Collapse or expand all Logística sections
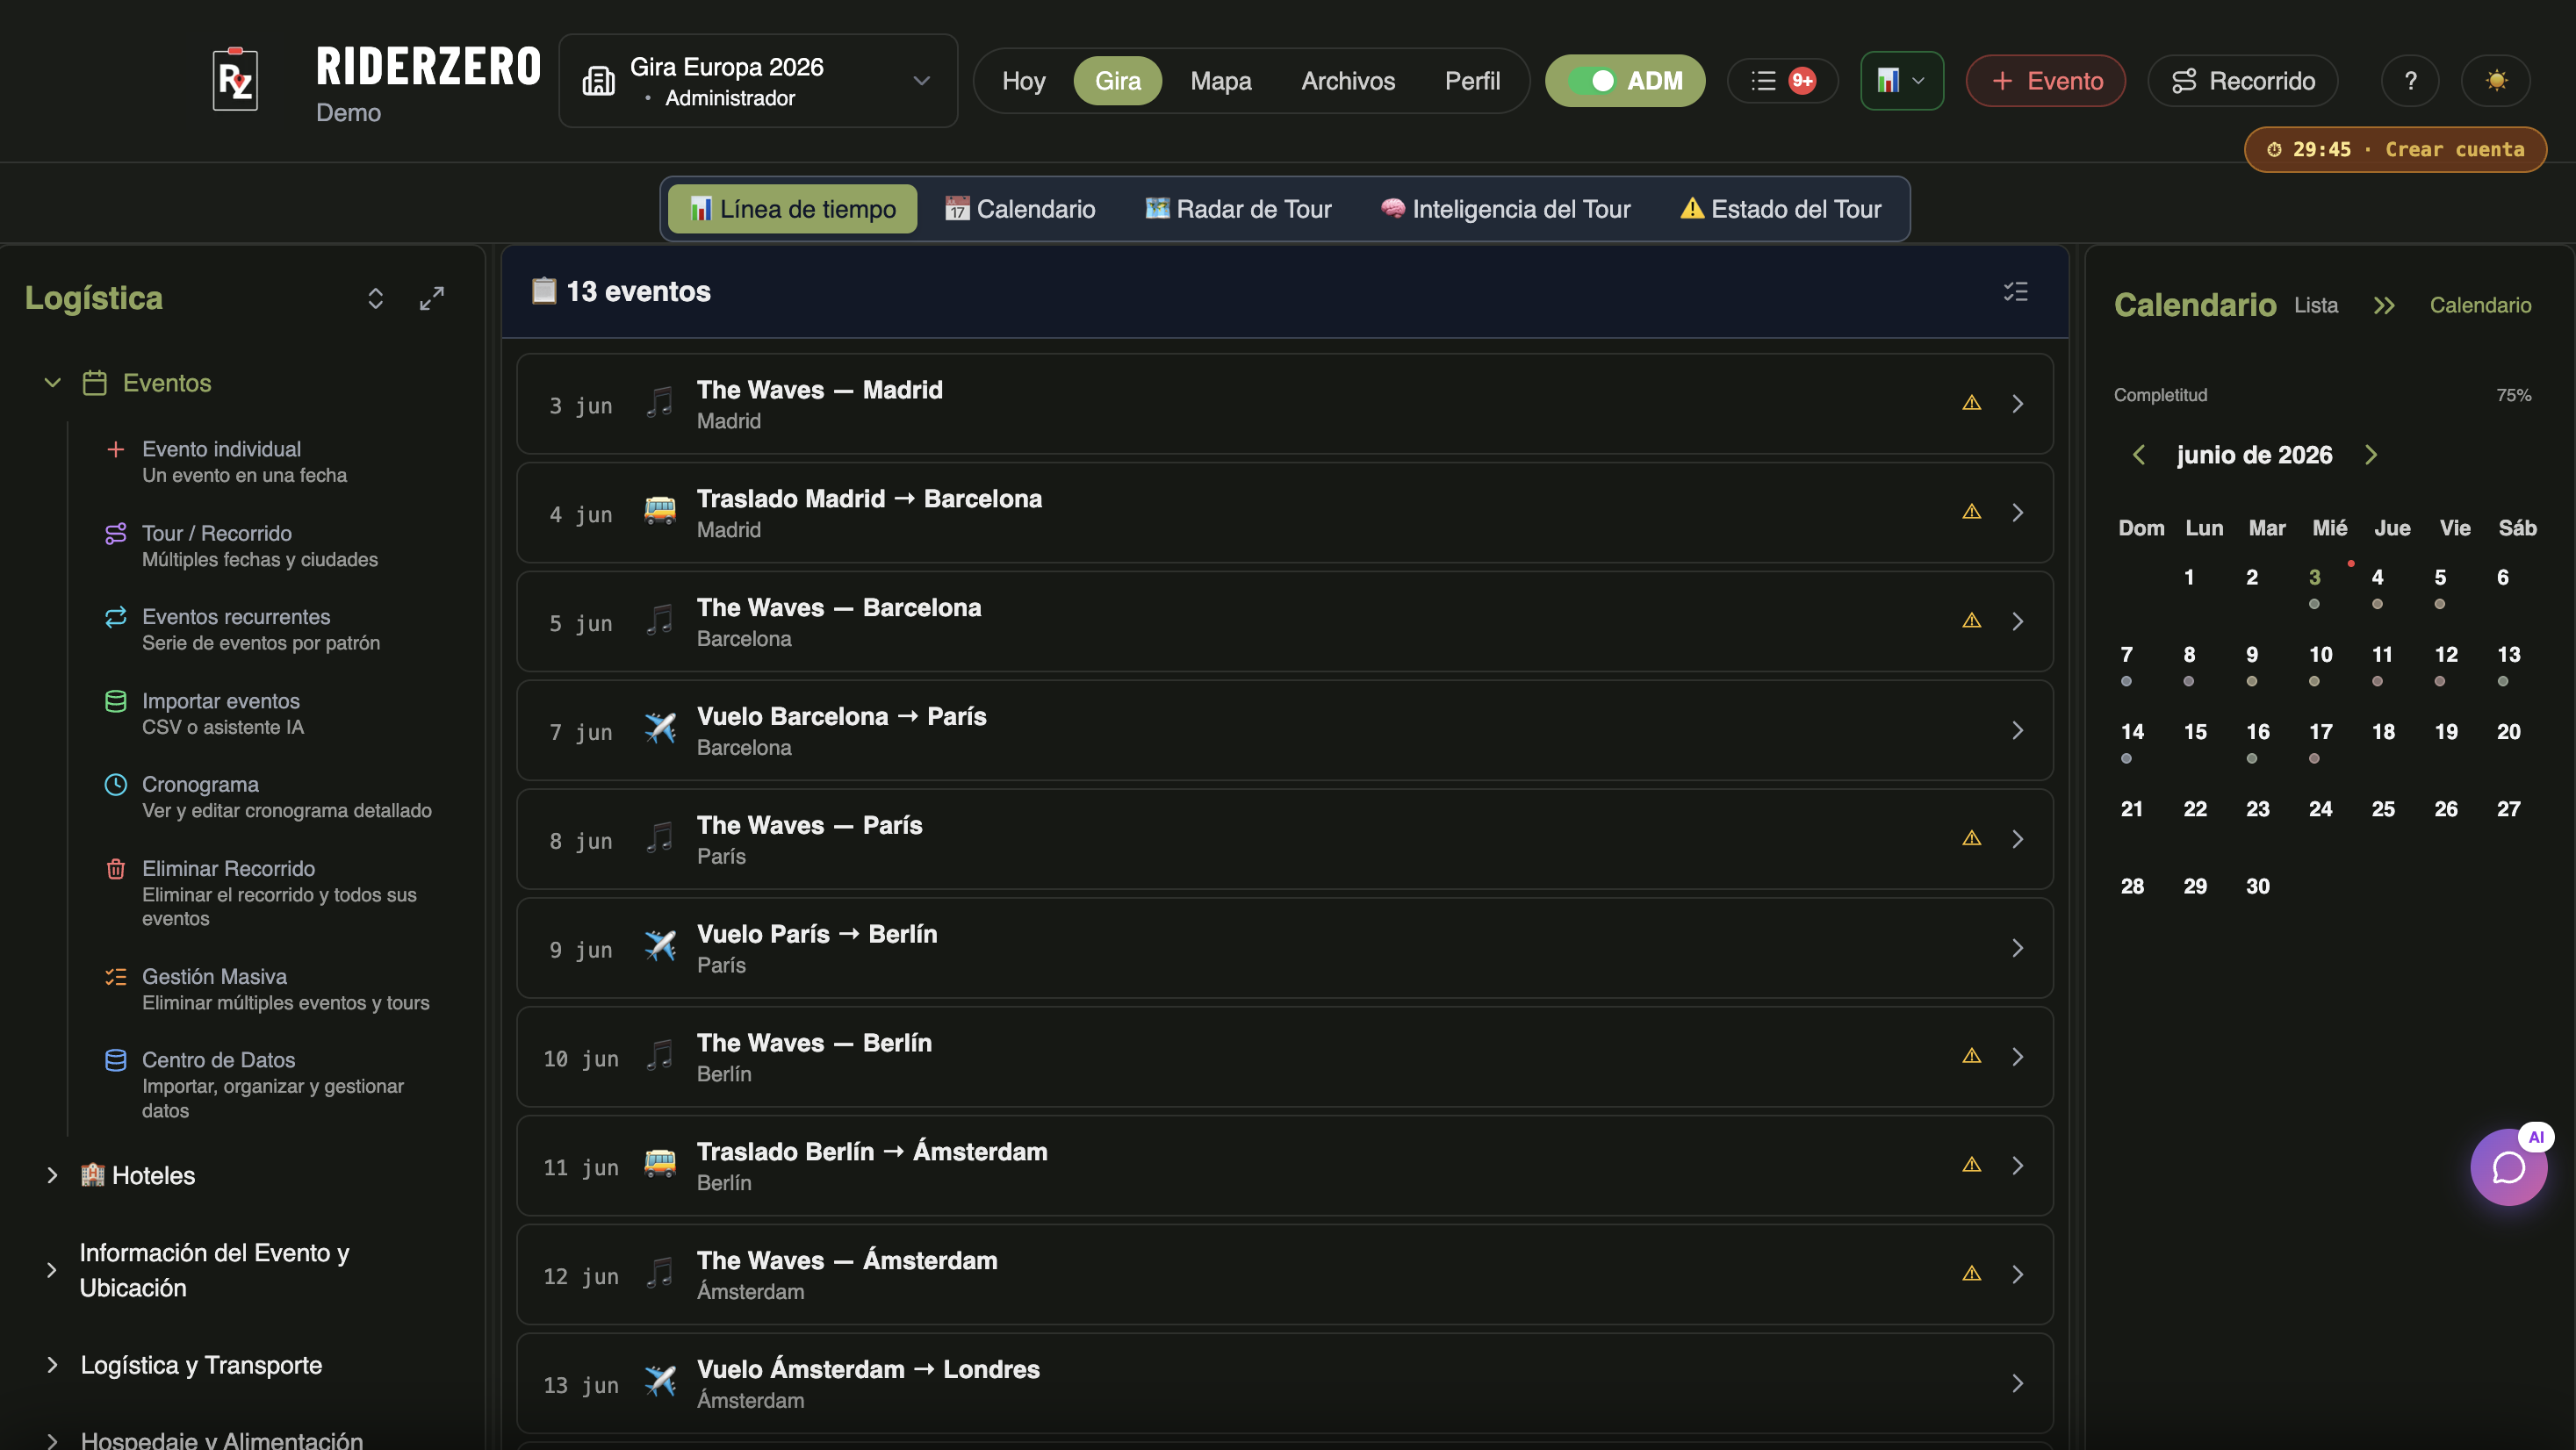This screenshot has height=1450, width=2576. pyautogui.click(x=375, y=298)
